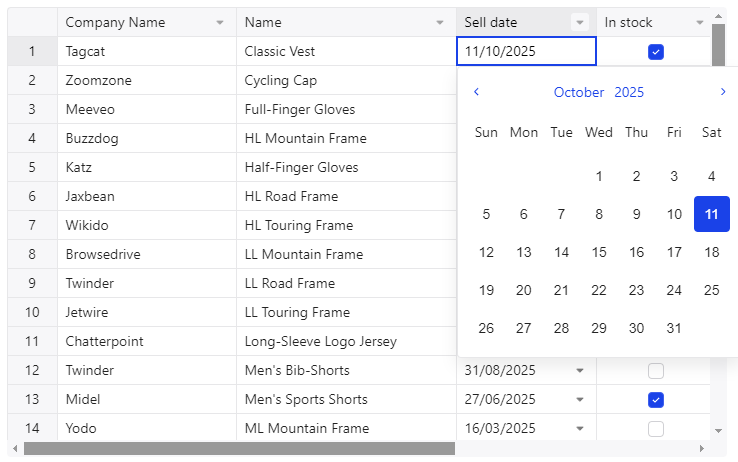Open Company Name column filter menu
The width and height of the screenshot is (738, 462).
point(220,23)
